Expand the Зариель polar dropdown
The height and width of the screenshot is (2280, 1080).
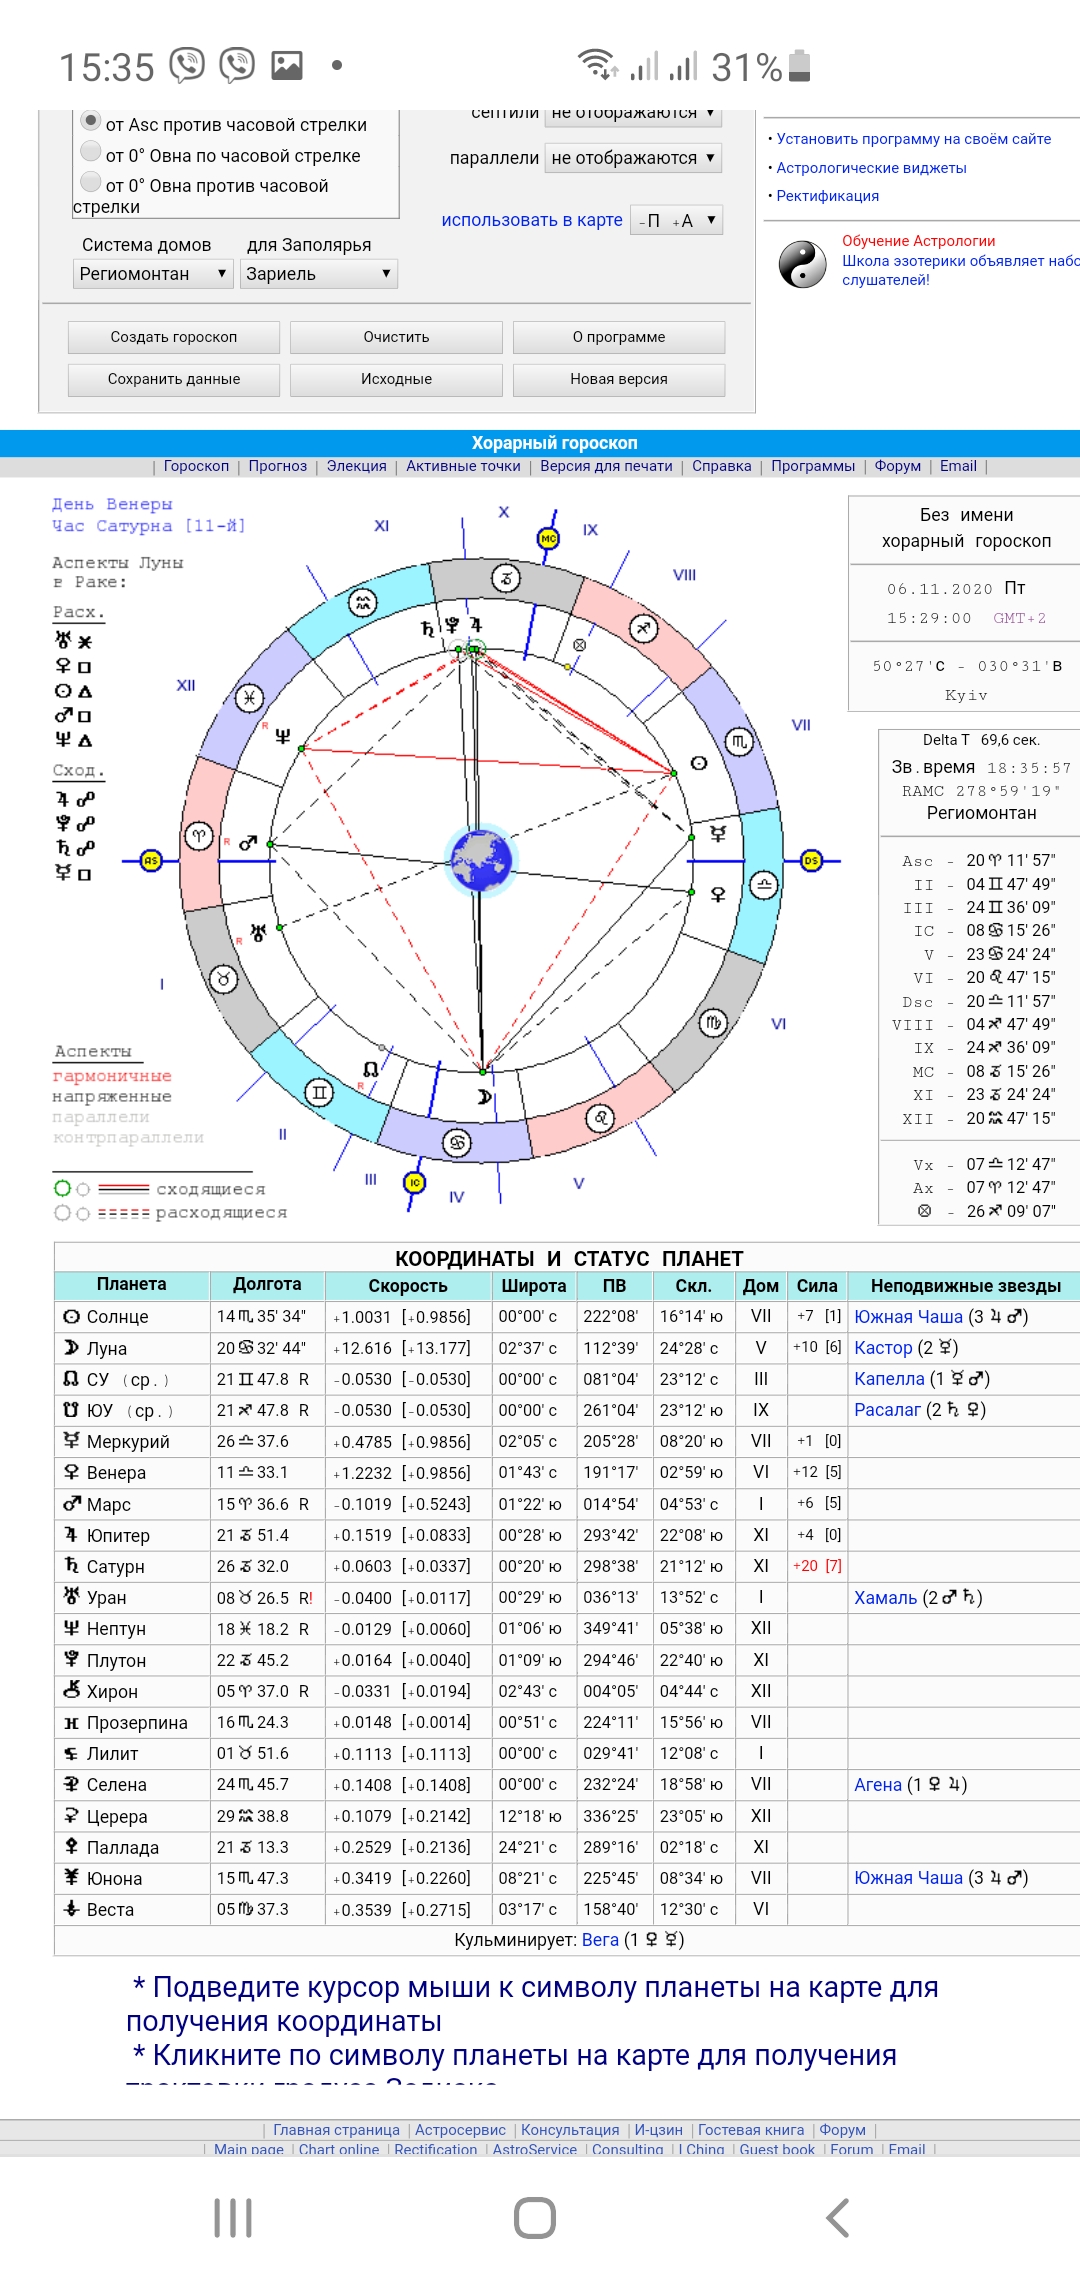(x=318, y=274)
